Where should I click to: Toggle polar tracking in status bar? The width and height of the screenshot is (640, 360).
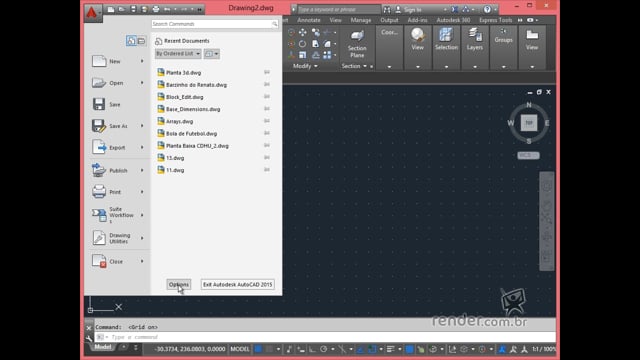coord(324,349)
